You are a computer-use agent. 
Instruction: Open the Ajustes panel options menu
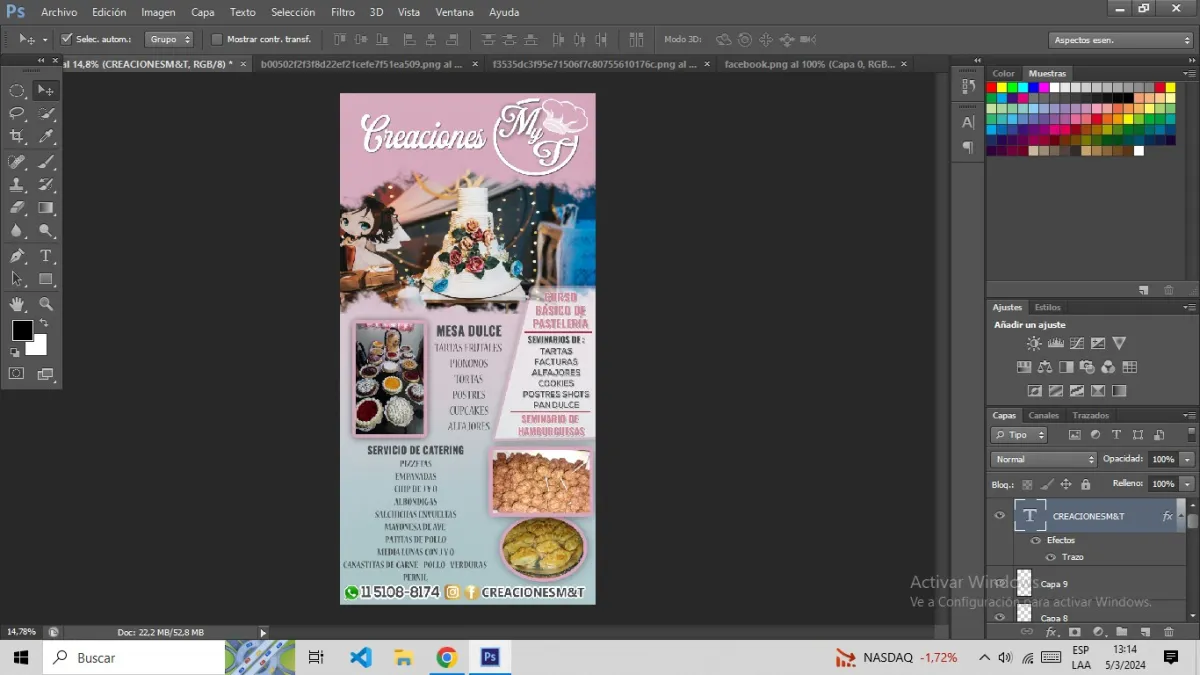click(1189, 307)
